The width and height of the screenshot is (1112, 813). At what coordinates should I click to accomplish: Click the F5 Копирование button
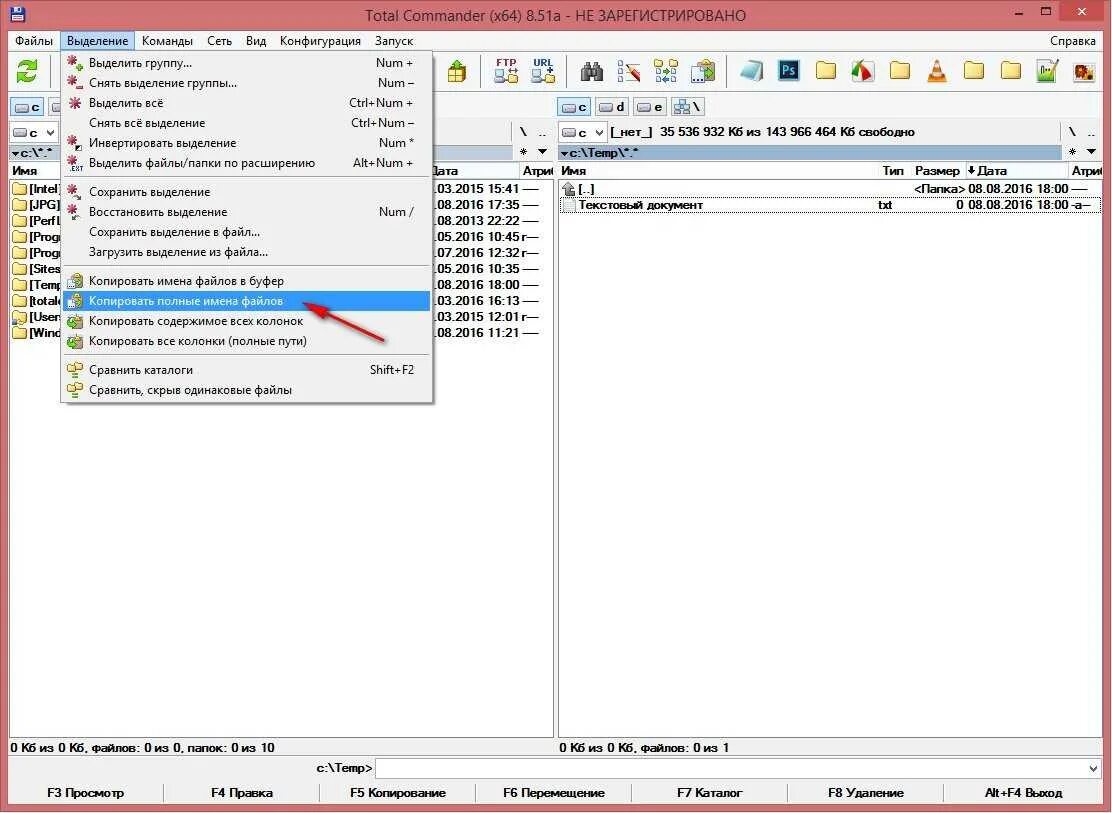point(398,793)
